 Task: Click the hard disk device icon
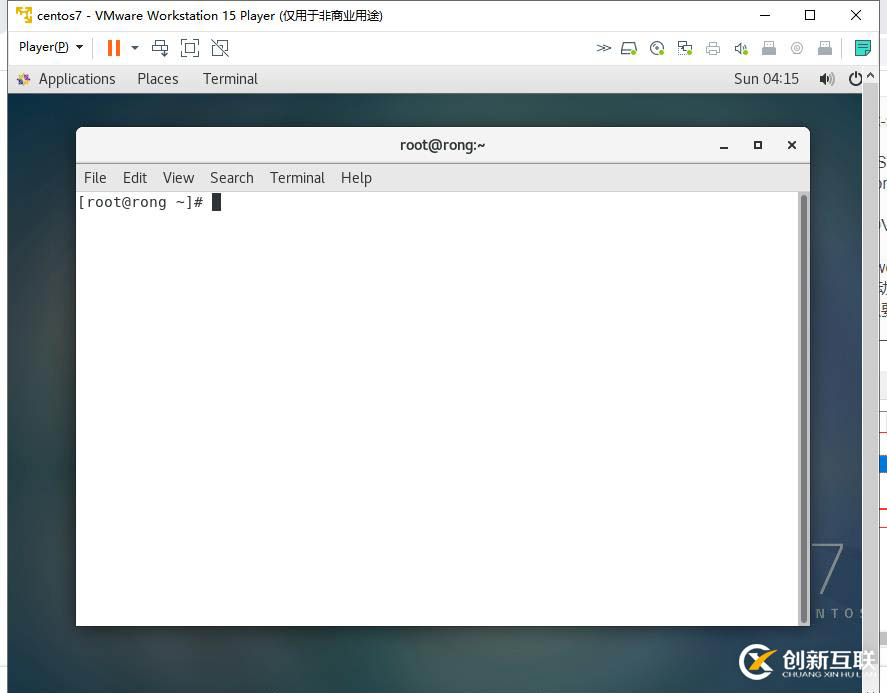tap(628, 48)
